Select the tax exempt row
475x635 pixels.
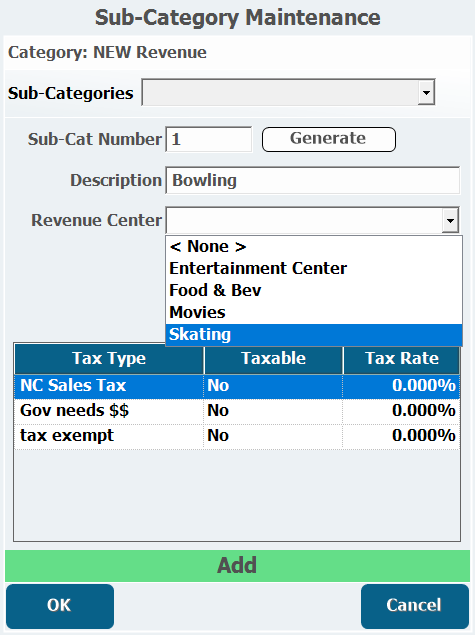[237, 437]
